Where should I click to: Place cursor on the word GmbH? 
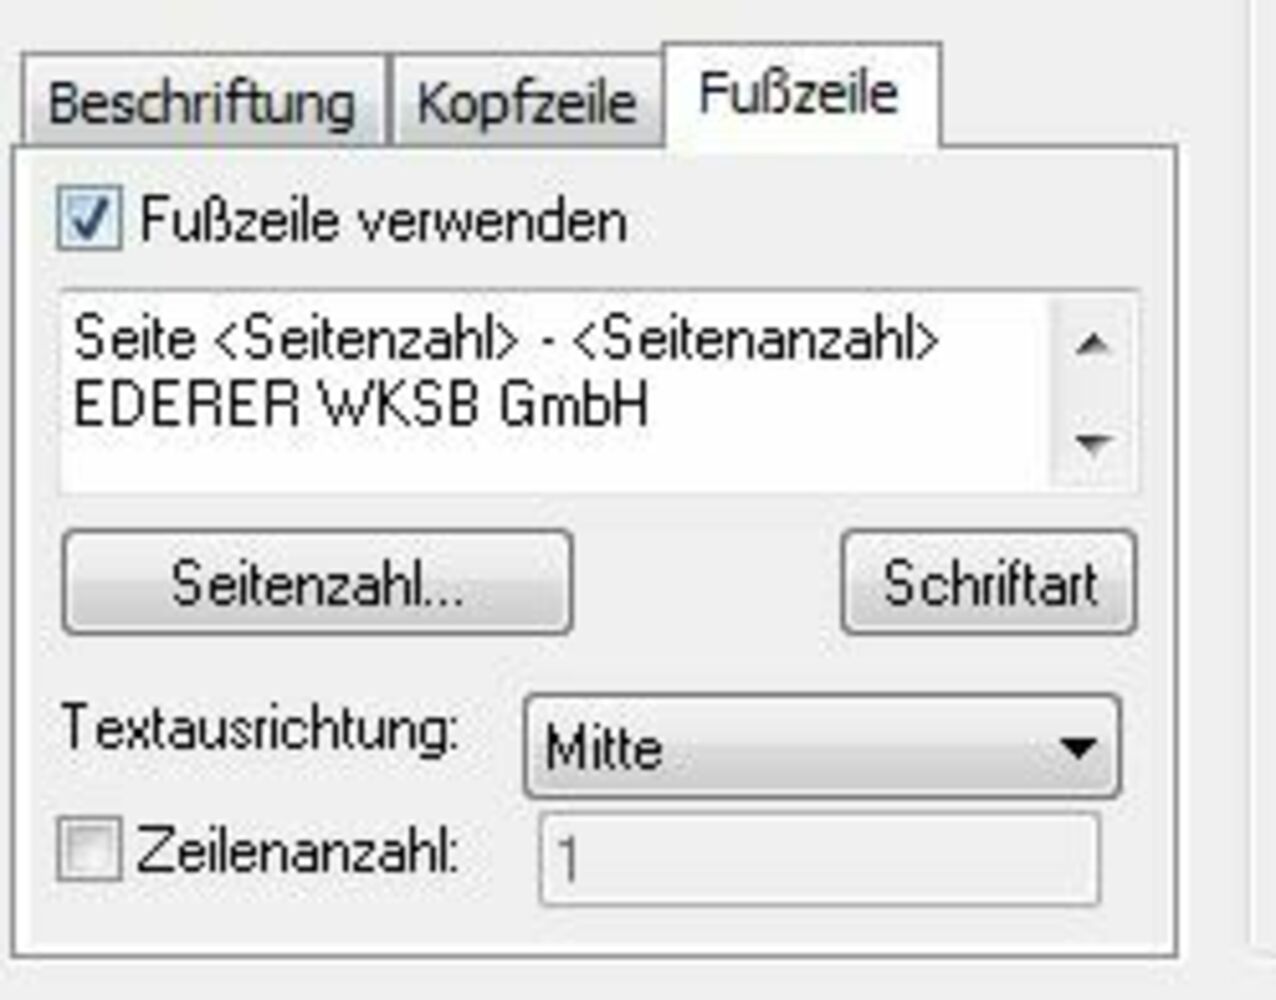click(573, 405)
